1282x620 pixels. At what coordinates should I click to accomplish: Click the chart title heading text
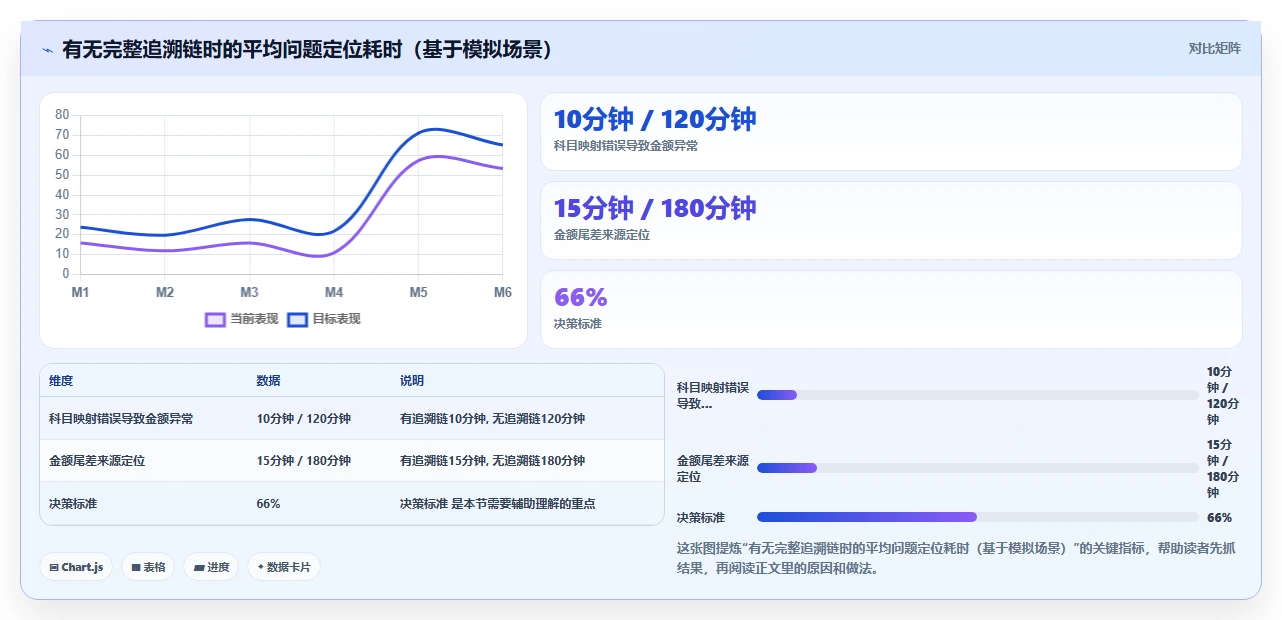pyautogui.click(x=308, y=49)
